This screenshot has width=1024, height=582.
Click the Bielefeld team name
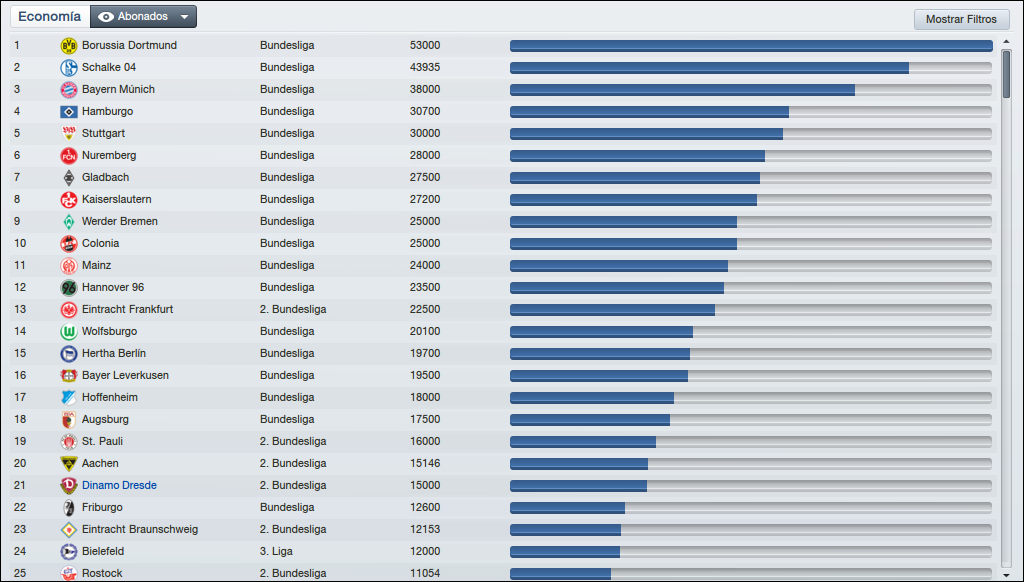tap(103, 551)
